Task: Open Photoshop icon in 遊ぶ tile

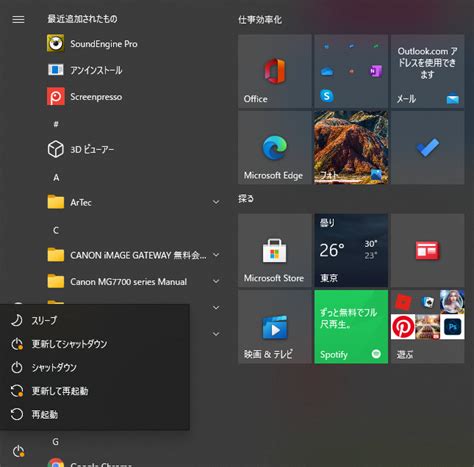Action: [x=452, y=327]
